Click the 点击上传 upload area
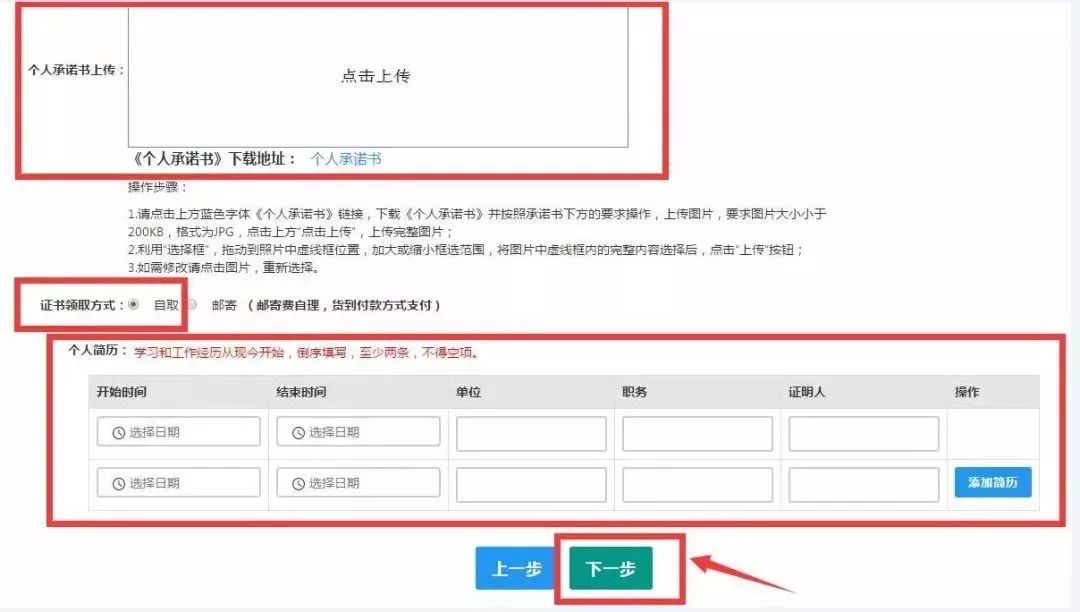 [377, 76]
